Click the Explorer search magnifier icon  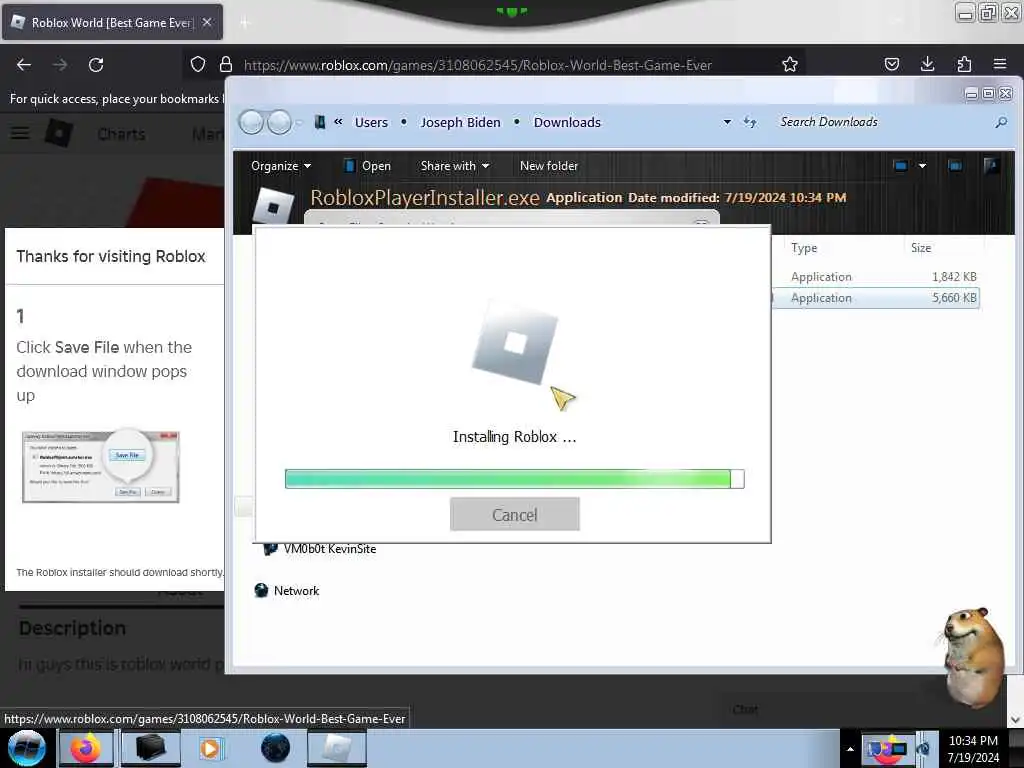pos(1000,122)
